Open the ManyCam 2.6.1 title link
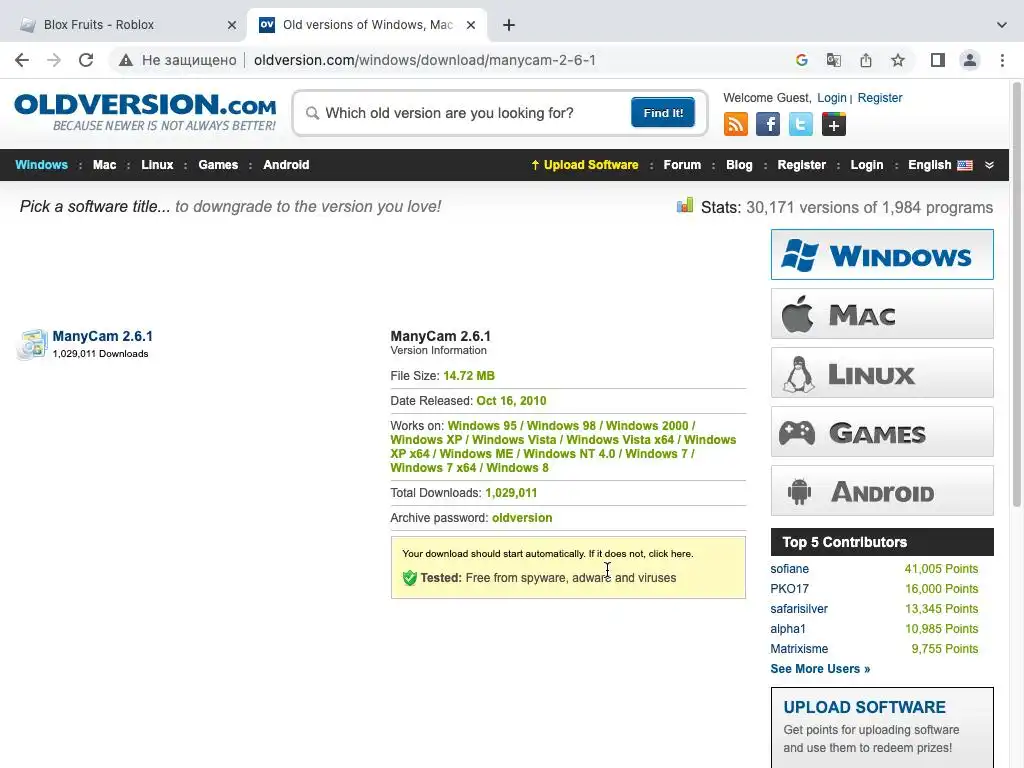 [103, 336]
